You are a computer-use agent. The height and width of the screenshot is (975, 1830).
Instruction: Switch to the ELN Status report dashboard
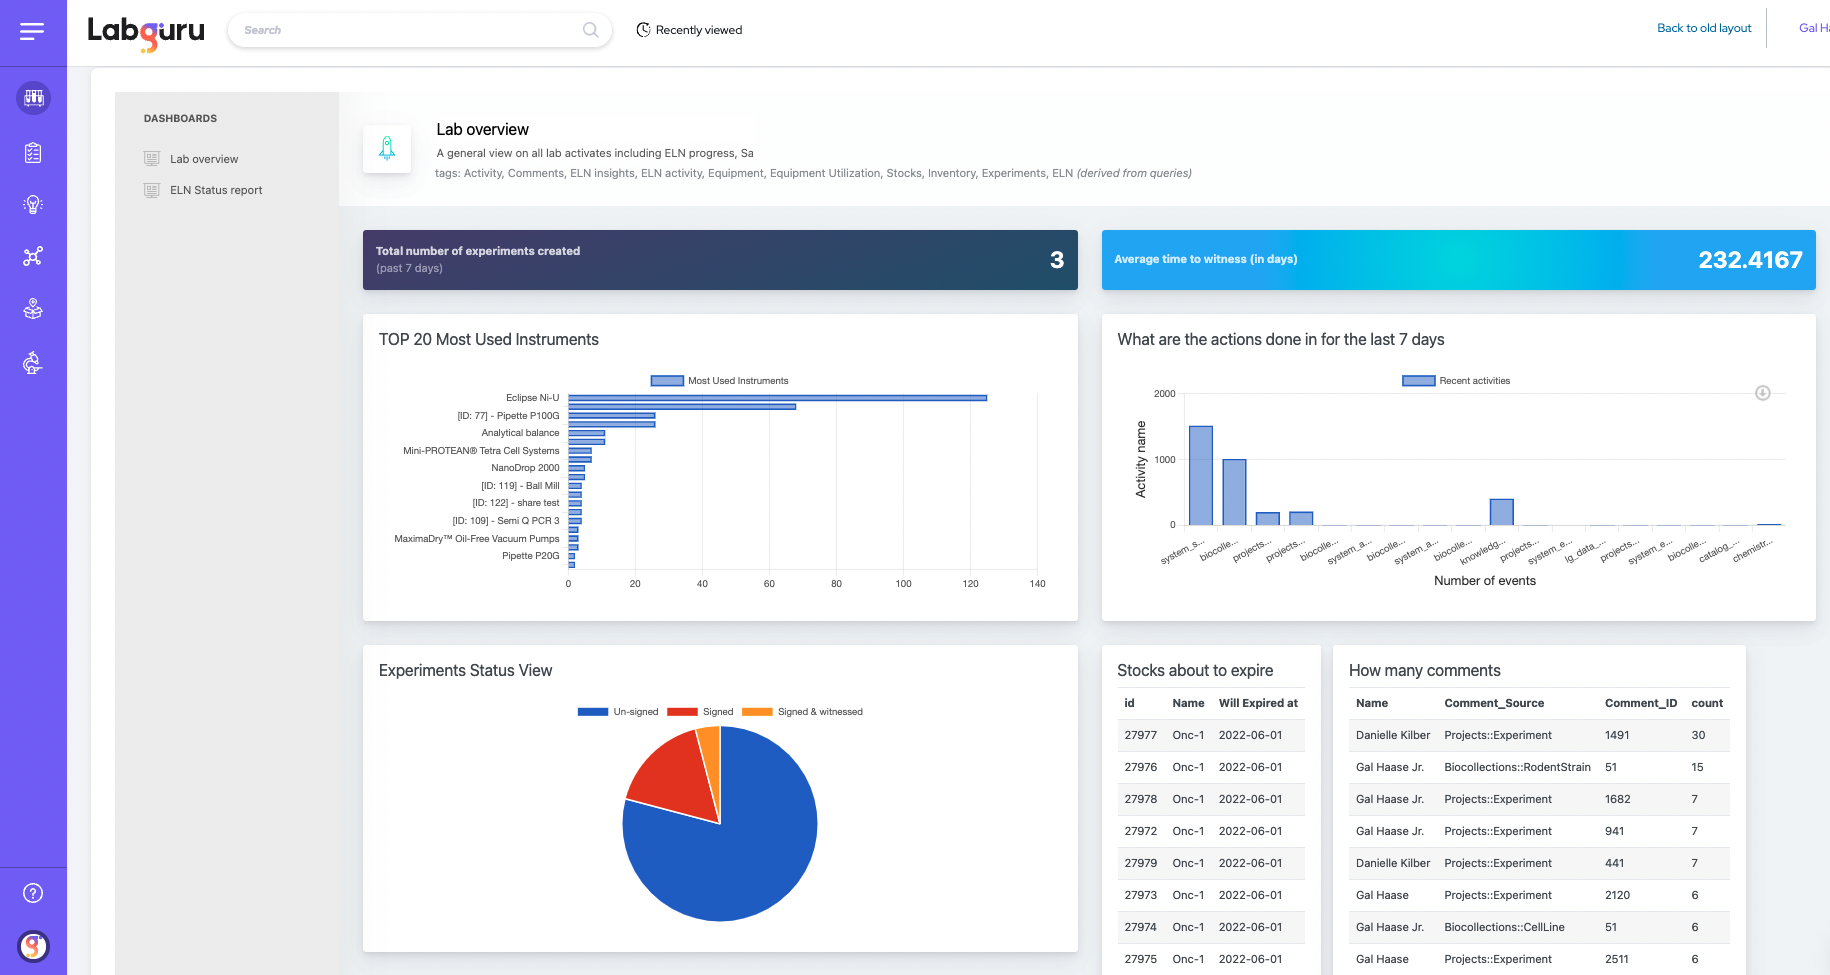point(216,190)
